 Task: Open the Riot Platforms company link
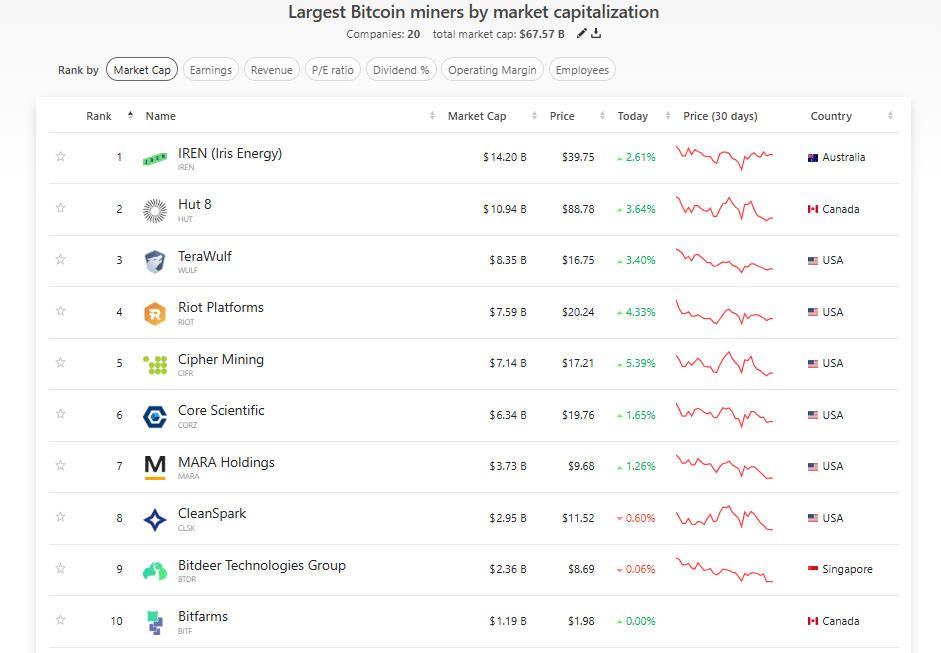tap(221, 307)
